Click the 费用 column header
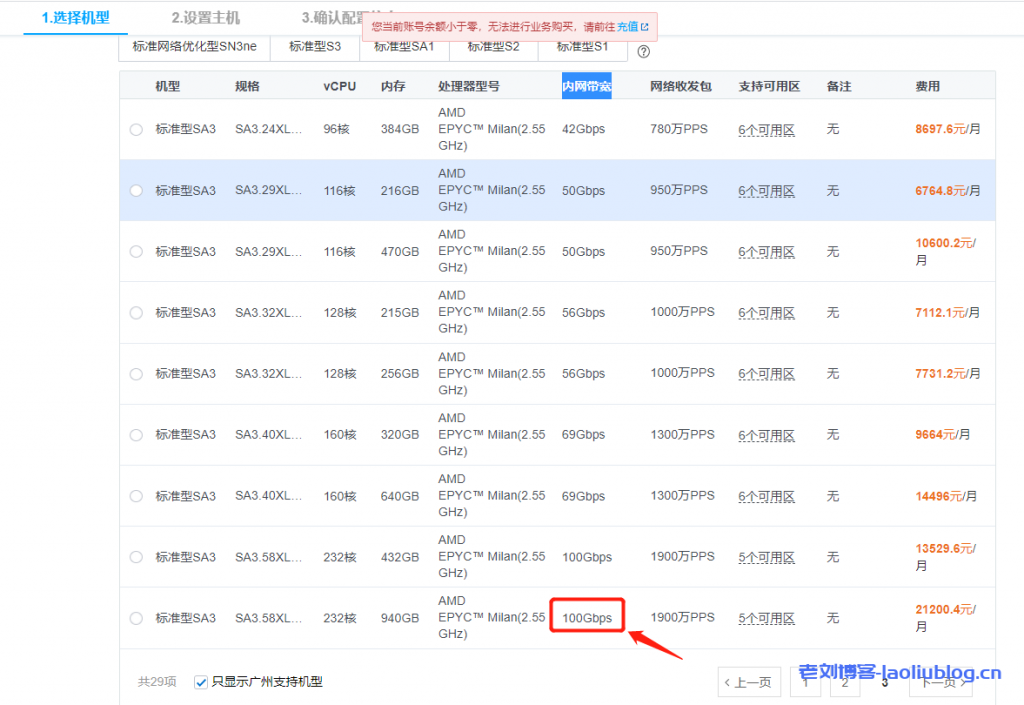 click(x=927, y=86)
